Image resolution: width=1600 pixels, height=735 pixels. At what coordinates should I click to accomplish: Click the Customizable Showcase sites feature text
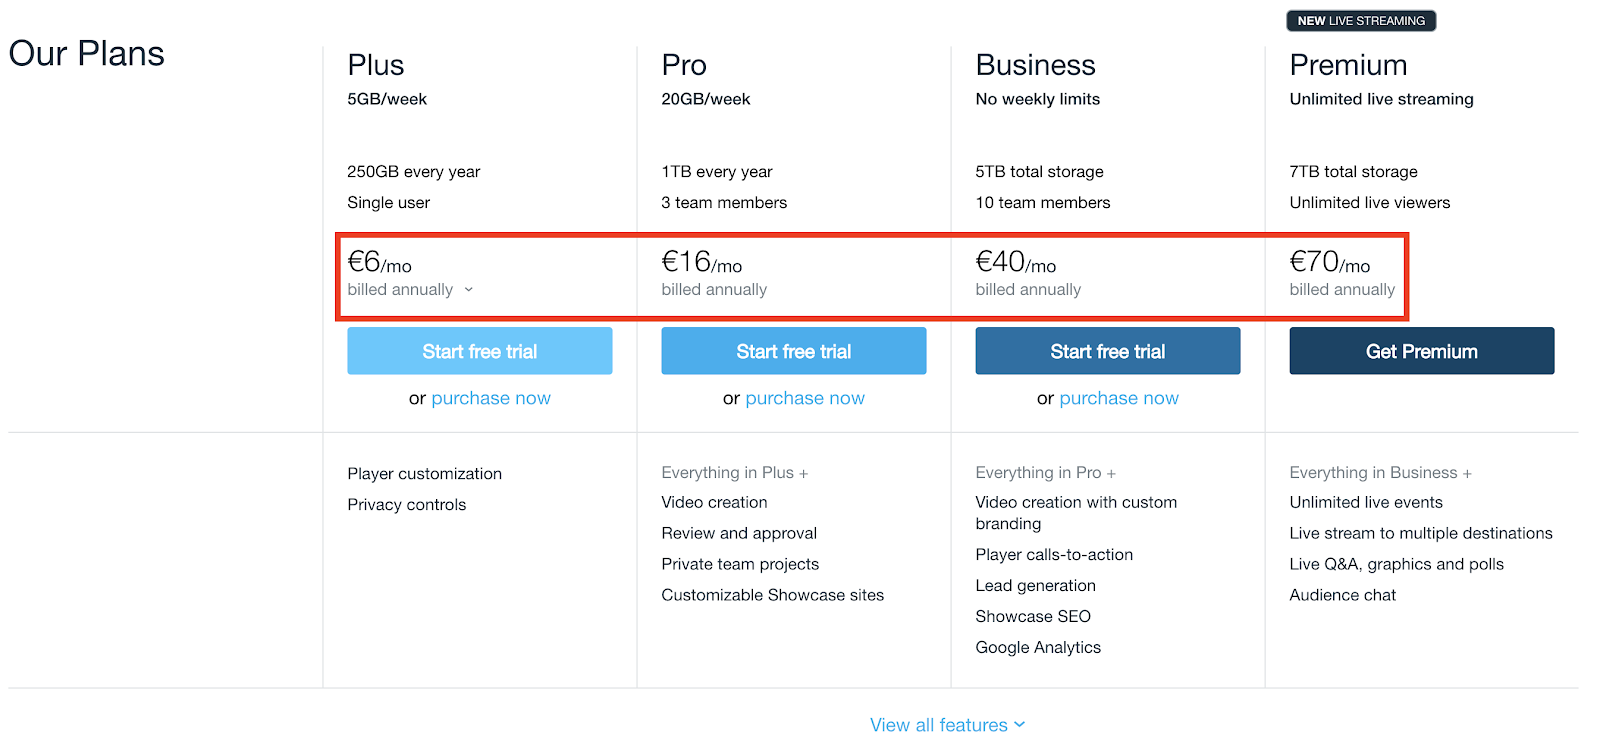click(773, 595)
